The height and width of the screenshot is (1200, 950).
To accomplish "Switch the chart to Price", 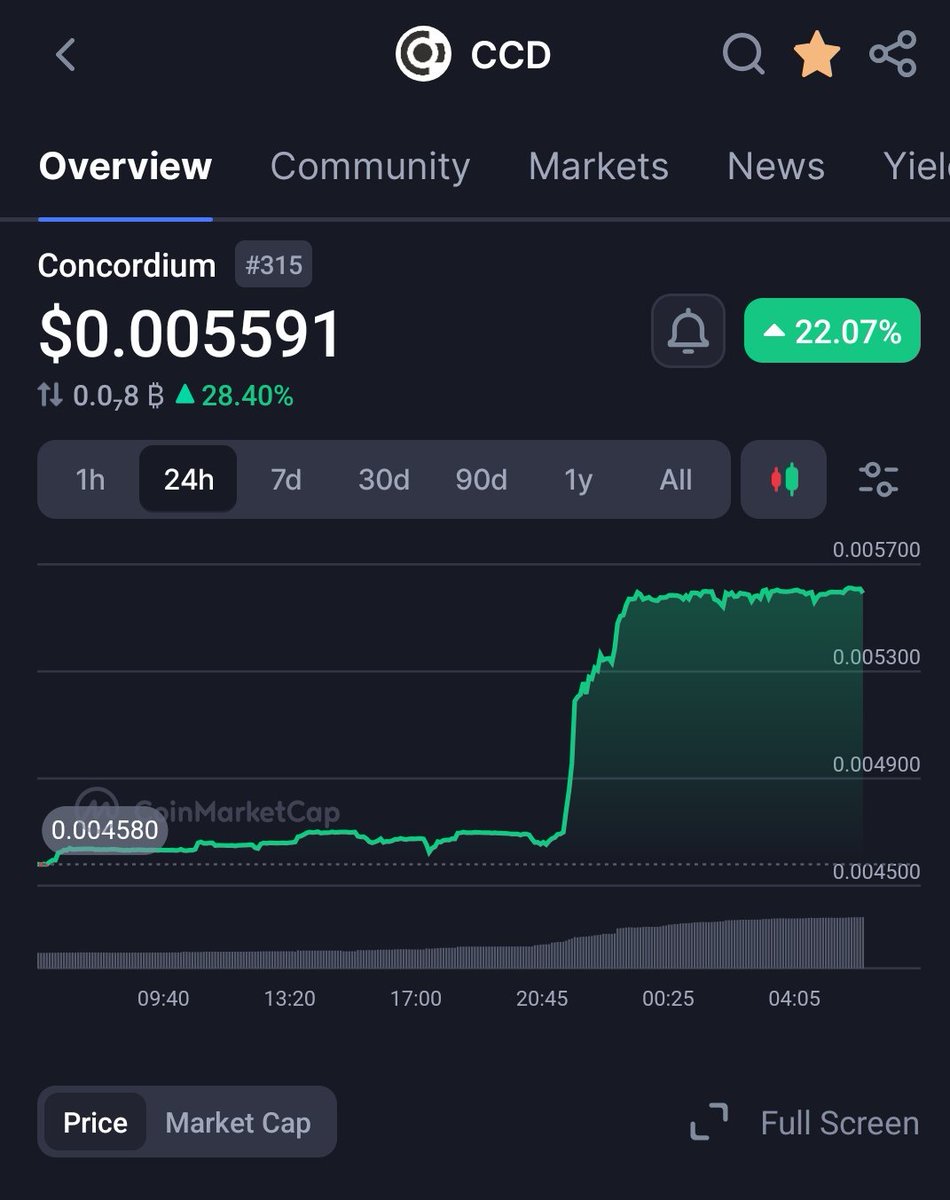I will [x=95, y=1122].
